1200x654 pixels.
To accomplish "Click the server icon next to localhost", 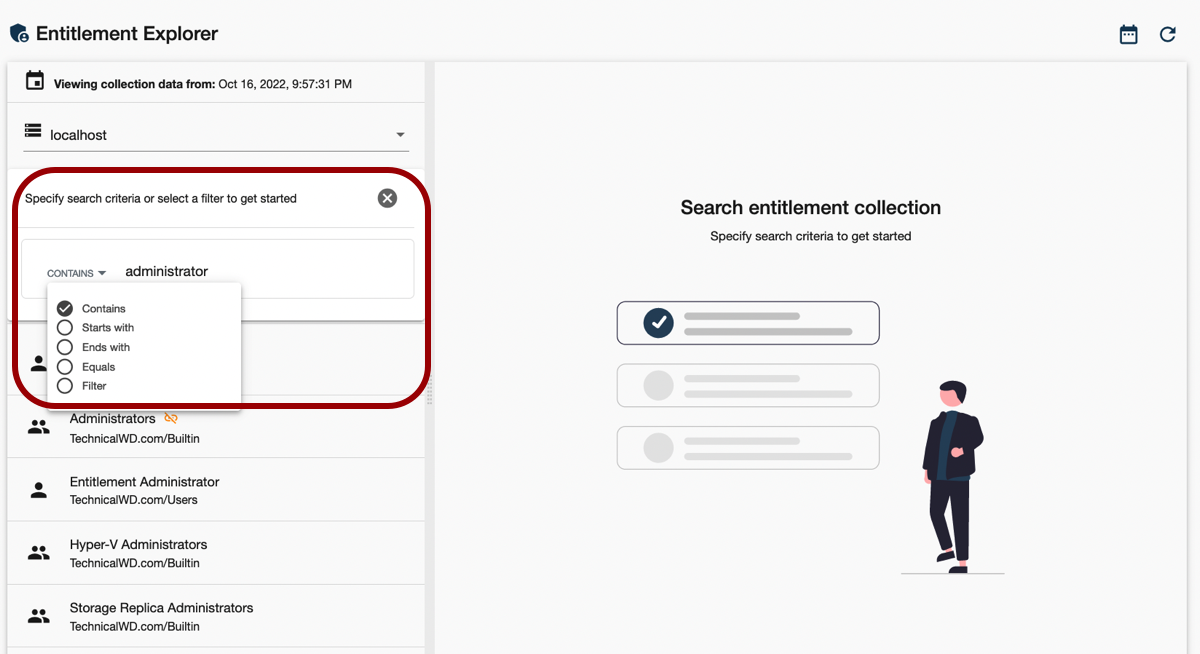I will click(33, 131).
